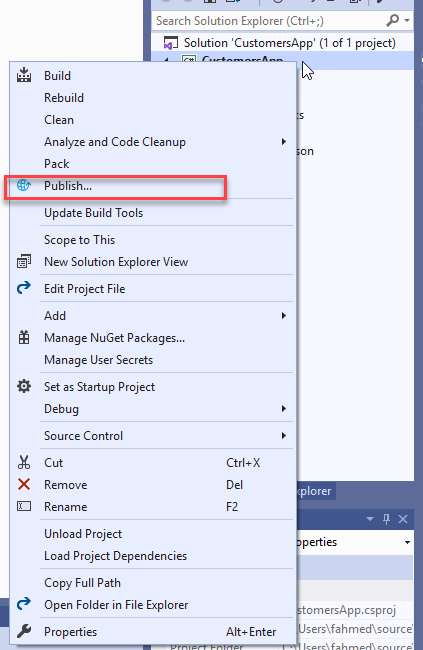
Task: Click the Rename icon
Action: click(x=24, y=506)
